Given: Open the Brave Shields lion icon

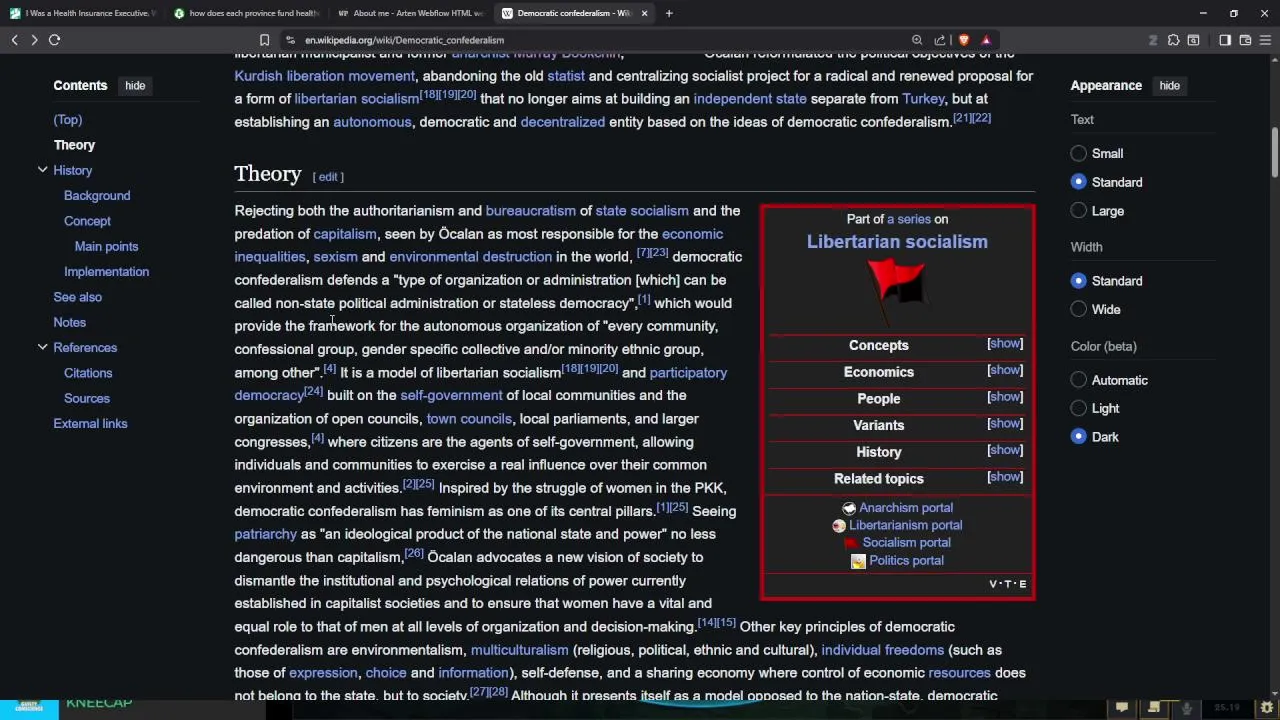Looking at the screenshot, I should [x=963, y=40].
